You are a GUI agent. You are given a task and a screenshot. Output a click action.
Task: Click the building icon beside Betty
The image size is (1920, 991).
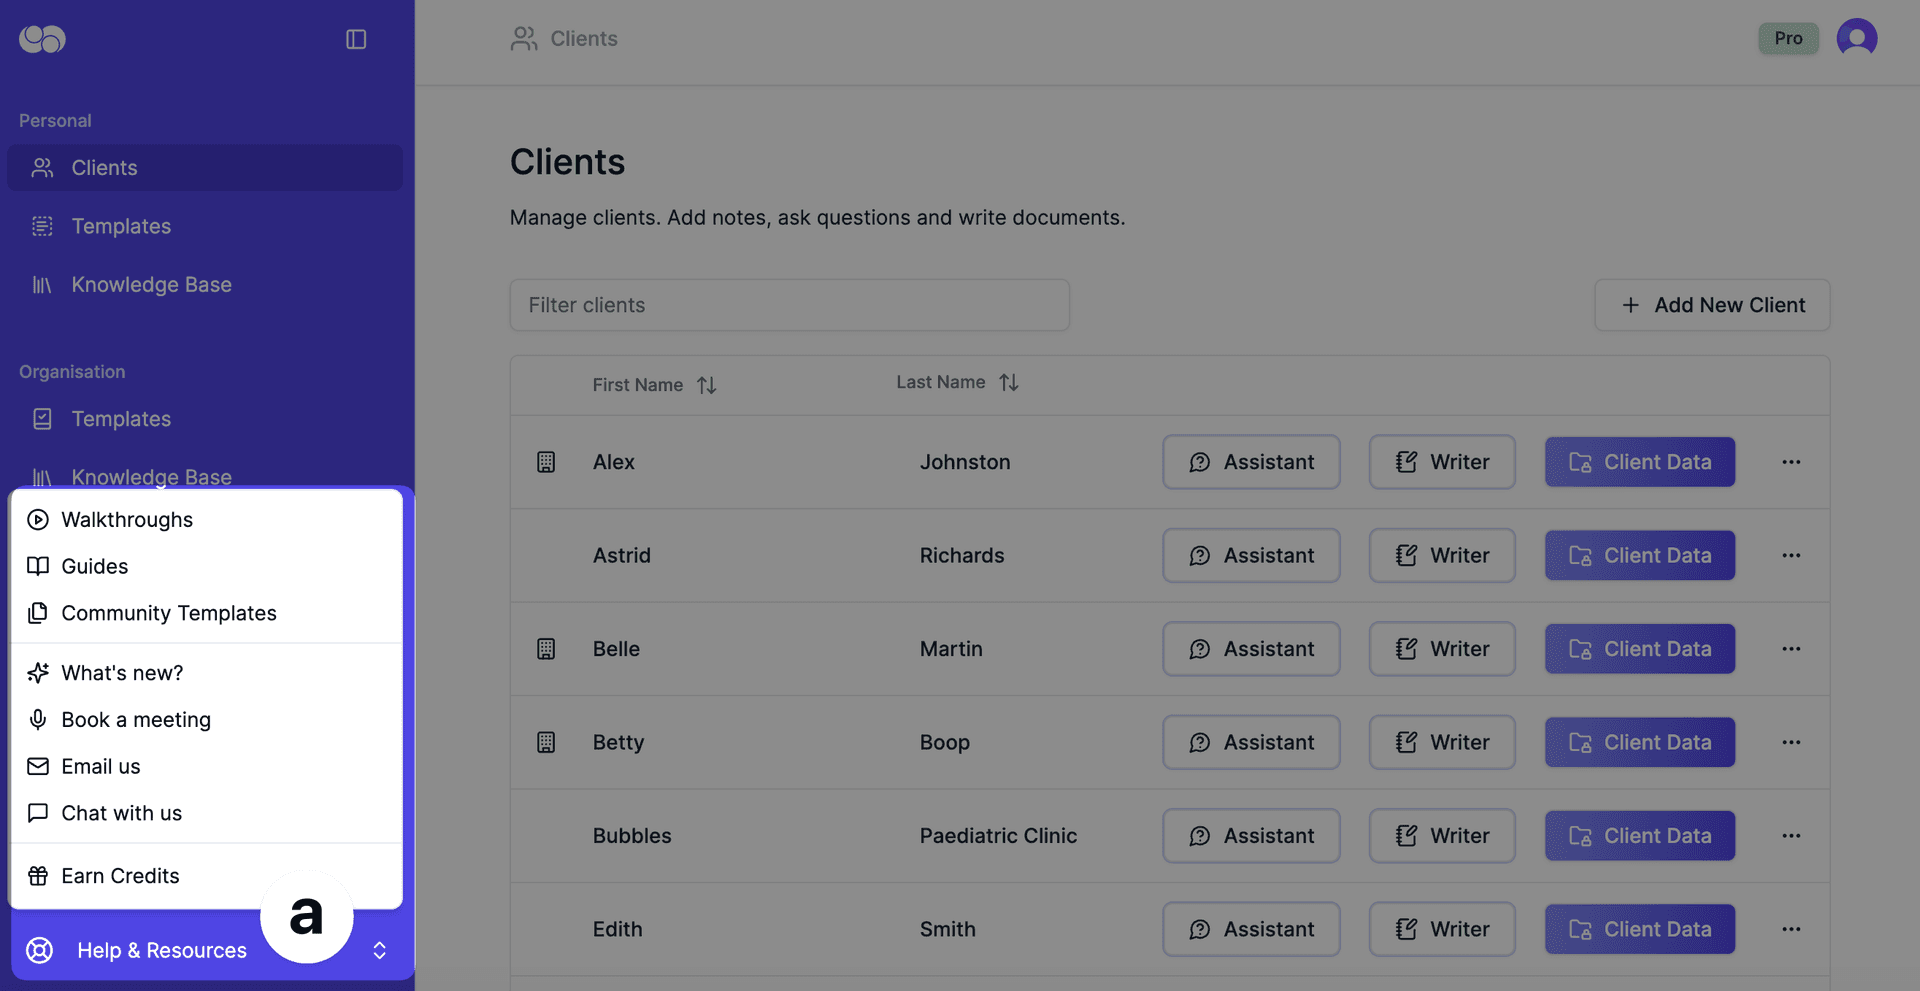(x=546, y=742)
